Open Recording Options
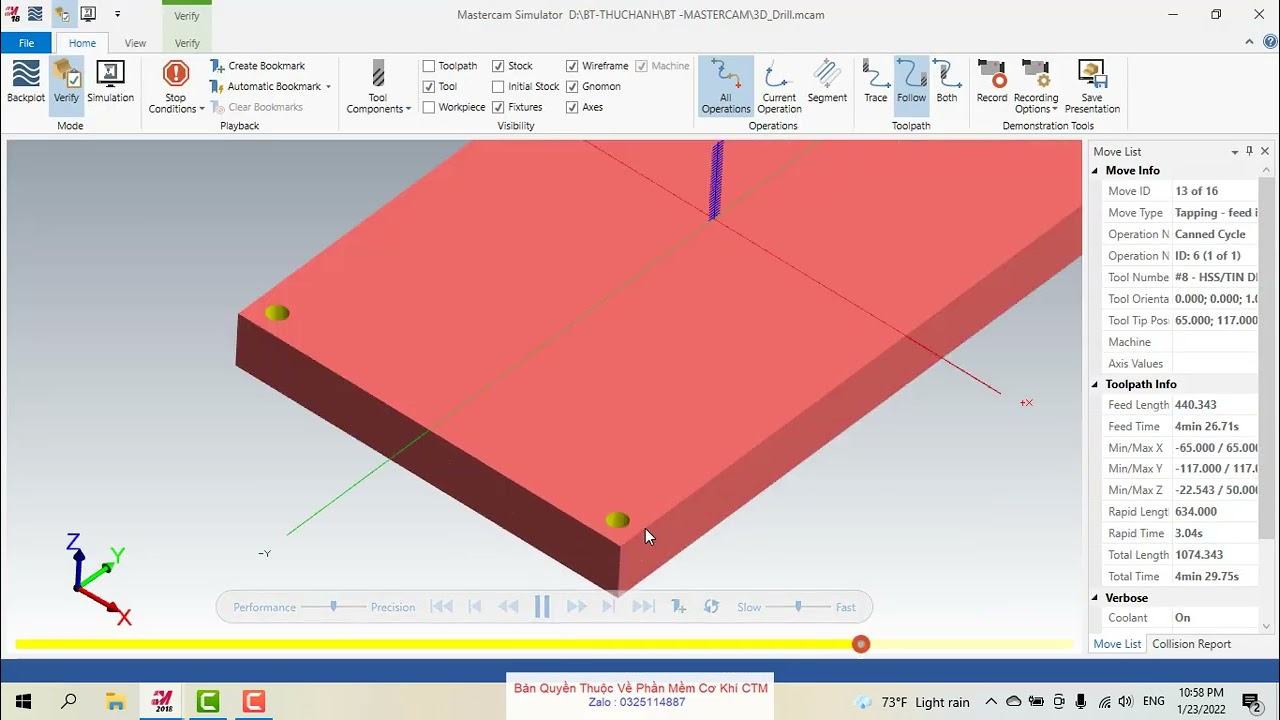1280x720 pixels. coord(1036,87)
